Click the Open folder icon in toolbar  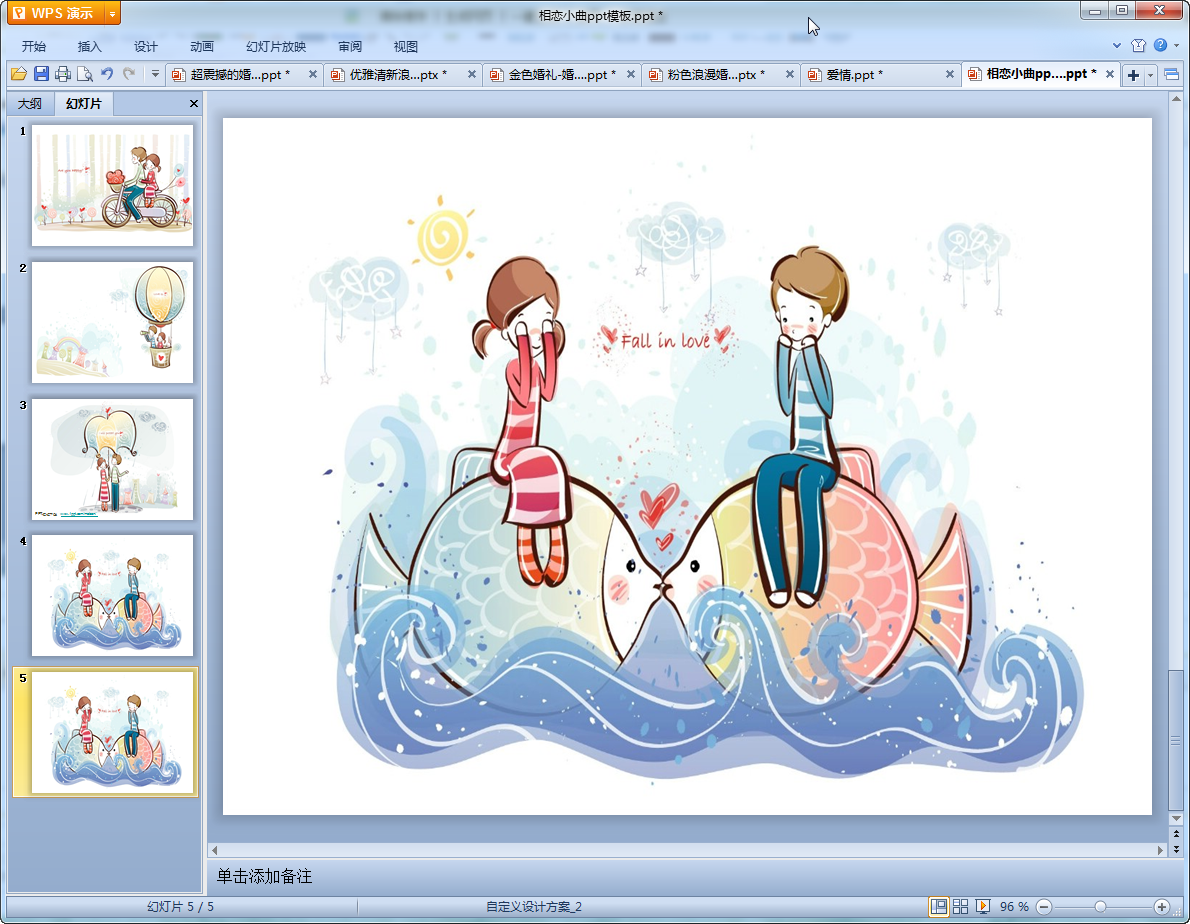pyautogui.click(x=18, y=74)
